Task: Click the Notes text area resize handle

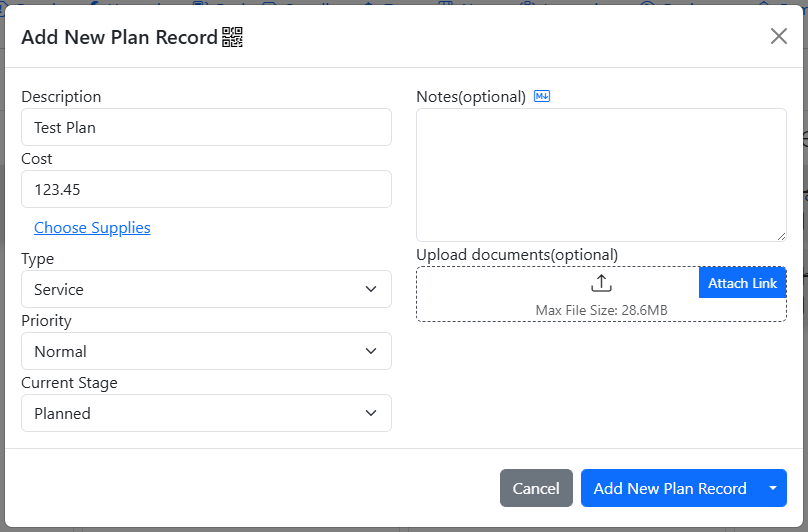Action: [781, 236]
